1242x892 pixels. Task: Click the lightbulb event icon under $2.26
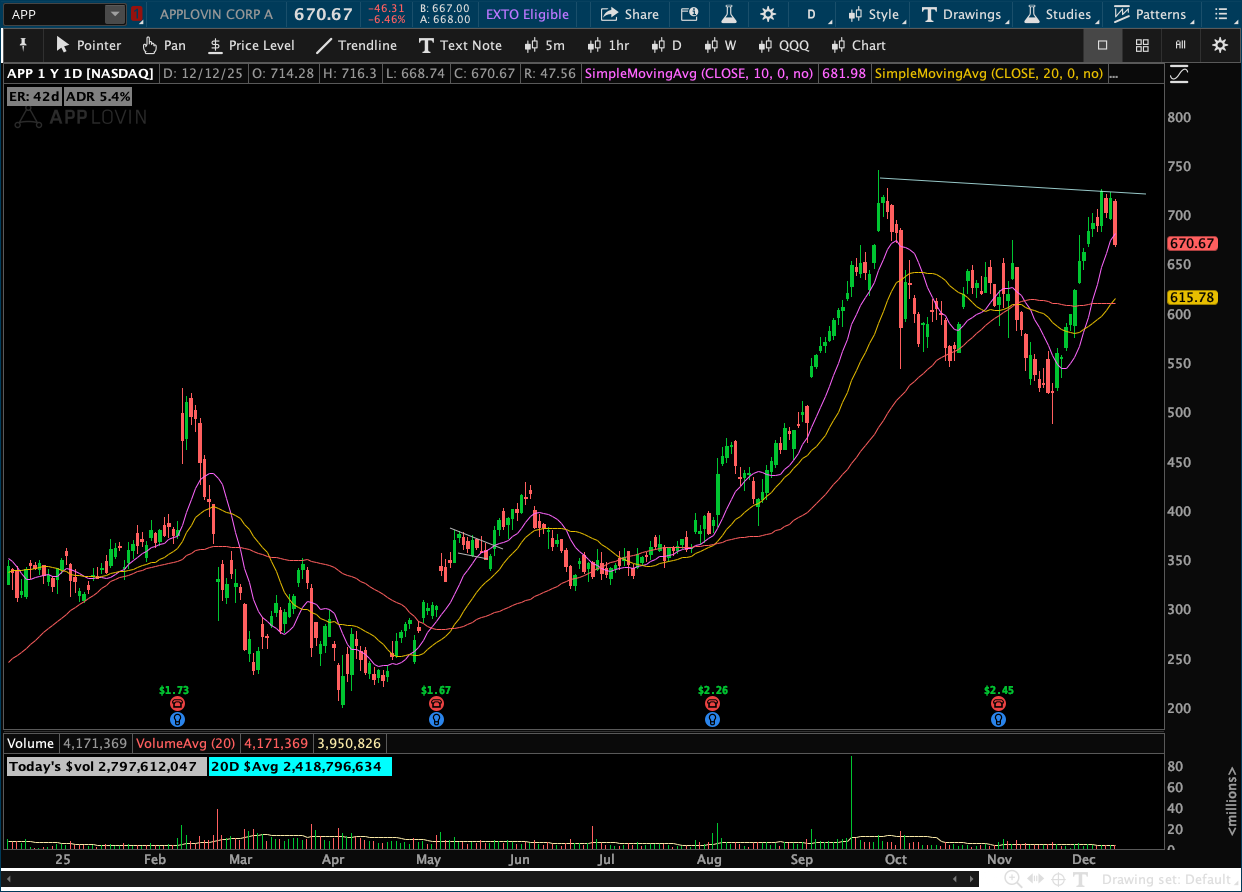[712, 719]
